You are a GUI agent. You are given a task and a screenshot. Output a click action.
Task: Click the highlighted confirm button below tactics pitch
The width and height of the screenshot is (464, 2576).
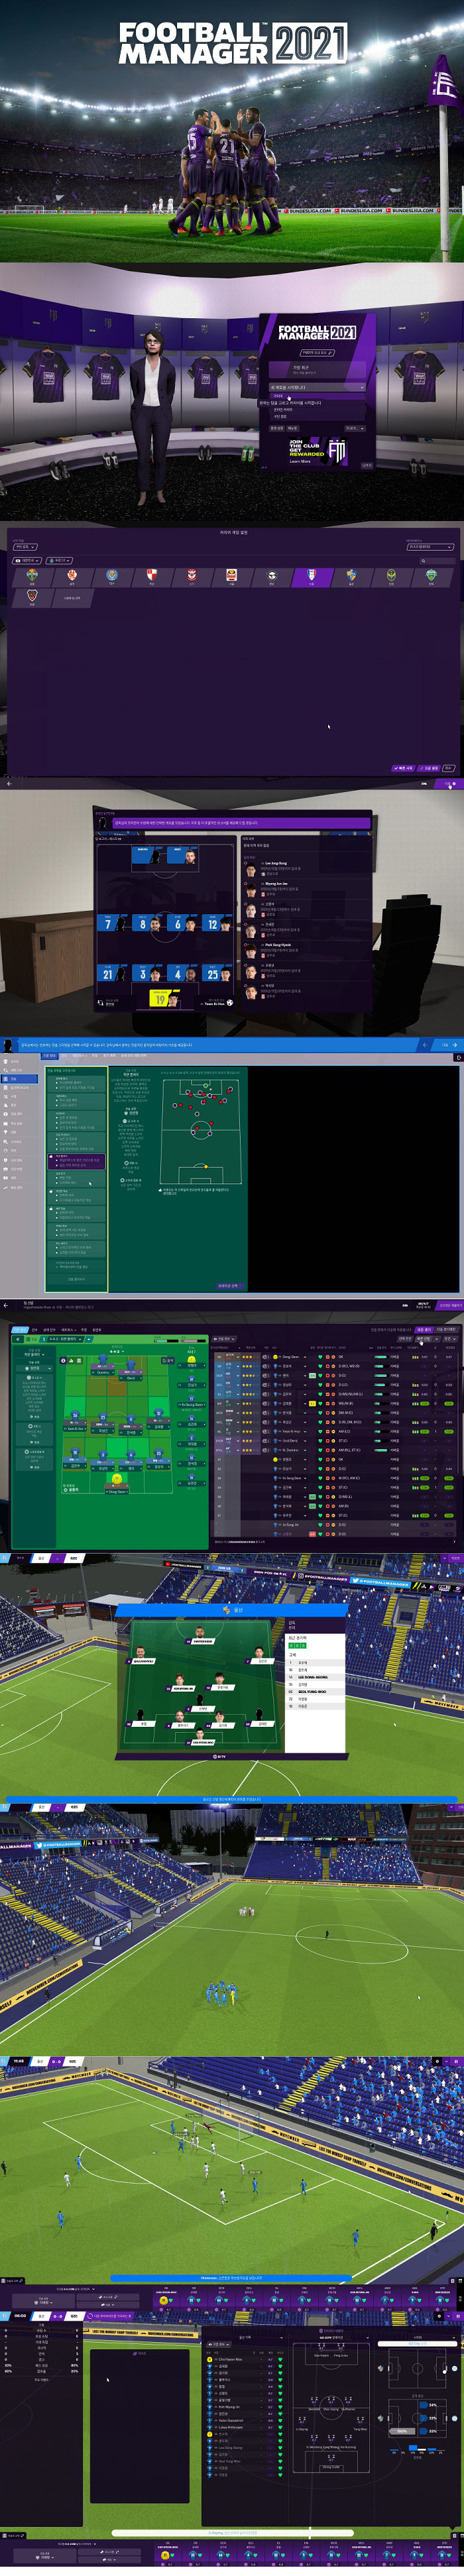point(229,1286)
